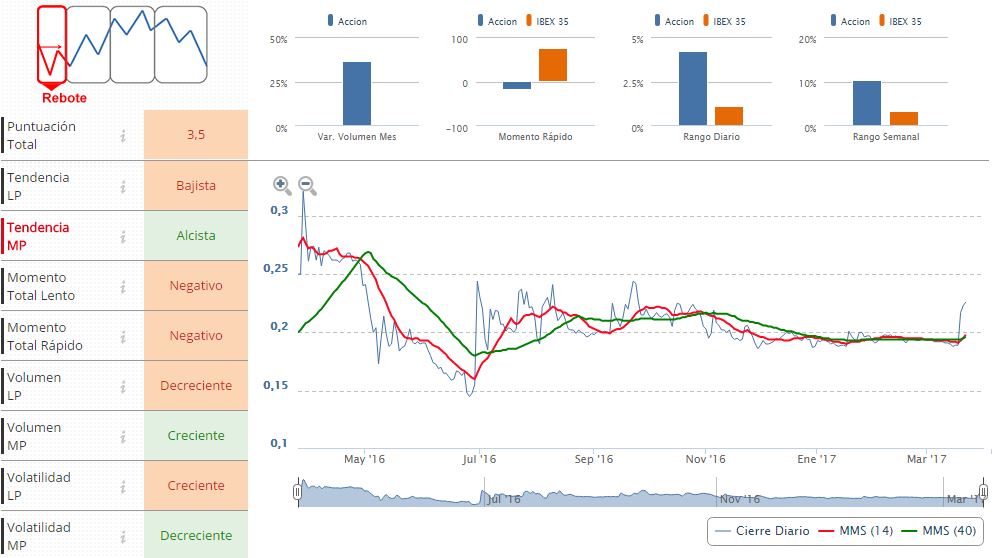Select the Puntuación Total row label
1000x558 pixels.
tap(41, 135)
